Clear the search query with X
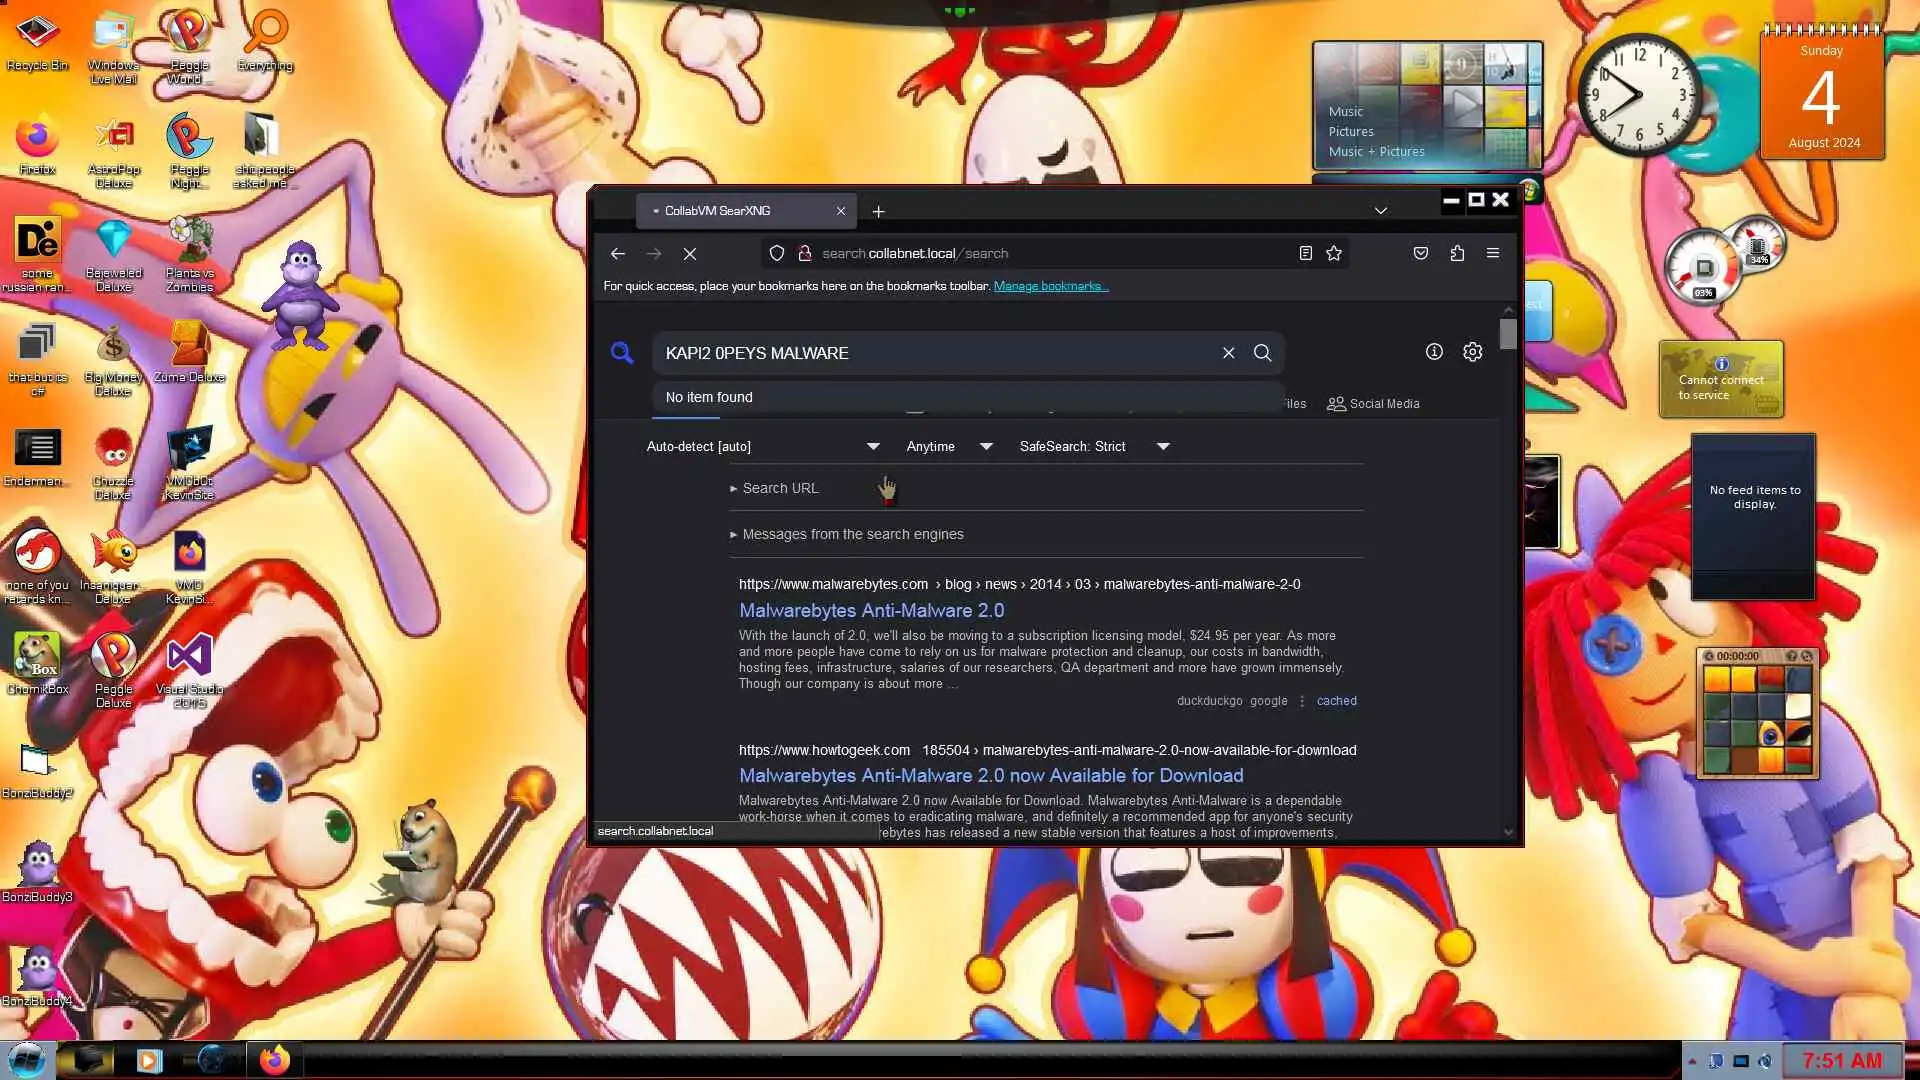 (x=1229, y=353)
